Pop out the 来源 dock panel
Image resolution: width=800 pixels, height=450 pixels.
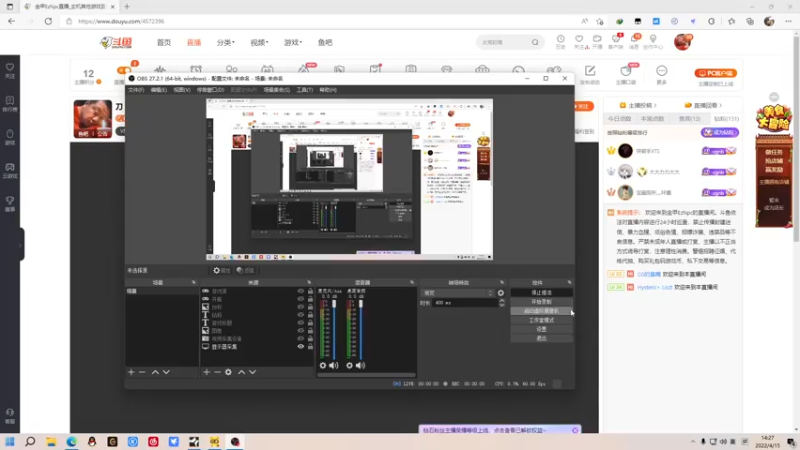click(x=309, y=282)
